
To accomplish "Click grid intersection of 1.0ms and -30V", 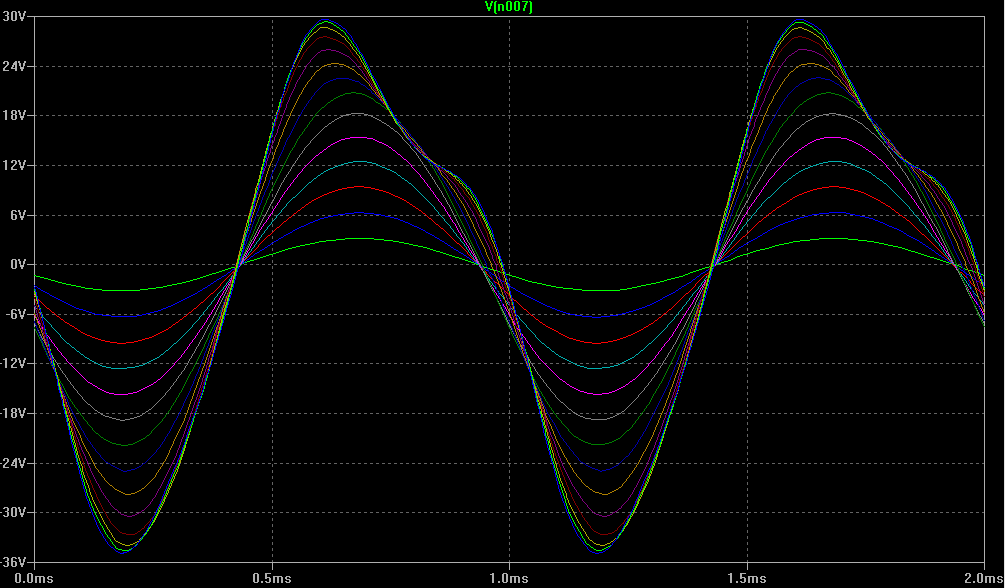I will 509,512.
